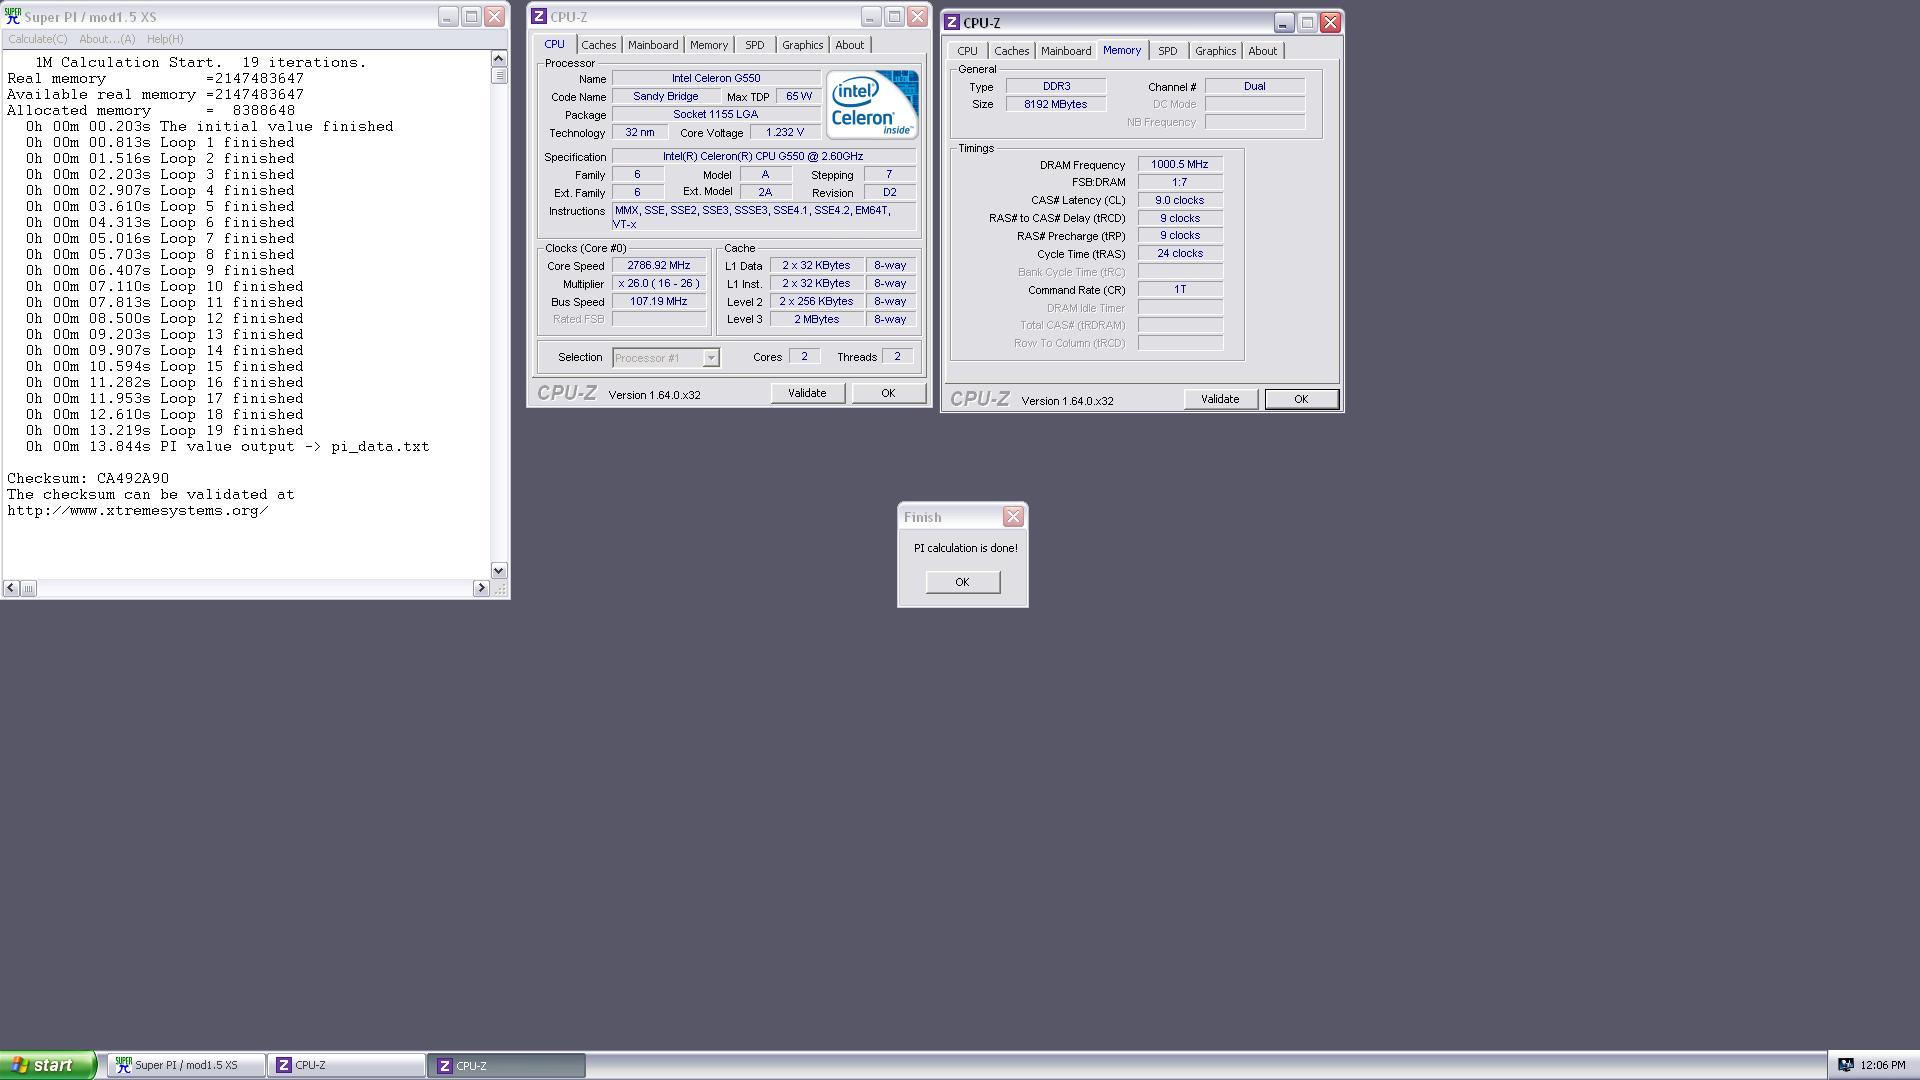Click the 12:06 PM system clock
This screenshot has height=1080, width=1920.
tap(1883, 1066)
